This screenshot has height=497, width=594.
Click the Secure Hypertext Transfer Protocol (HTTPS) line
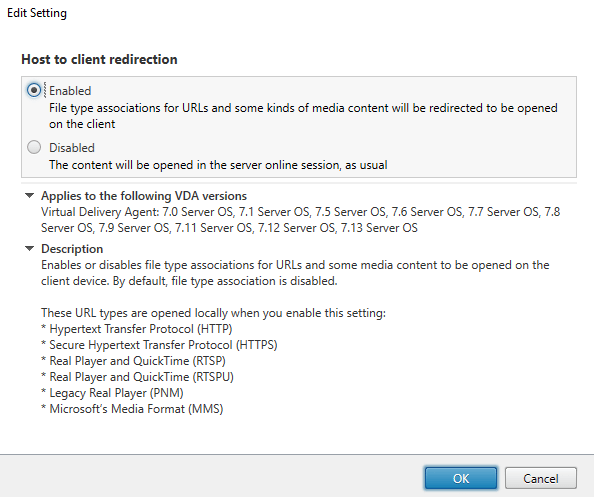159,345
